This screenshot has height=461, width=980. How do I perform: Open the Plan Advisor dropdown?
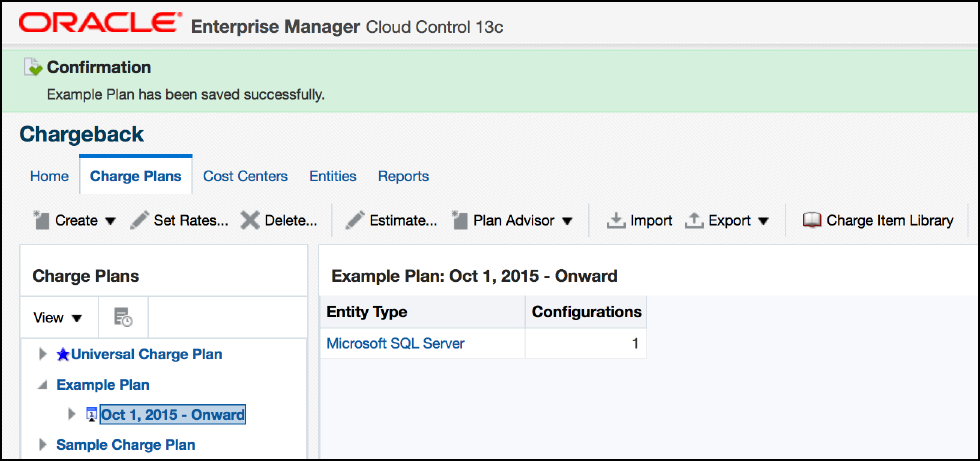(512, 220)
